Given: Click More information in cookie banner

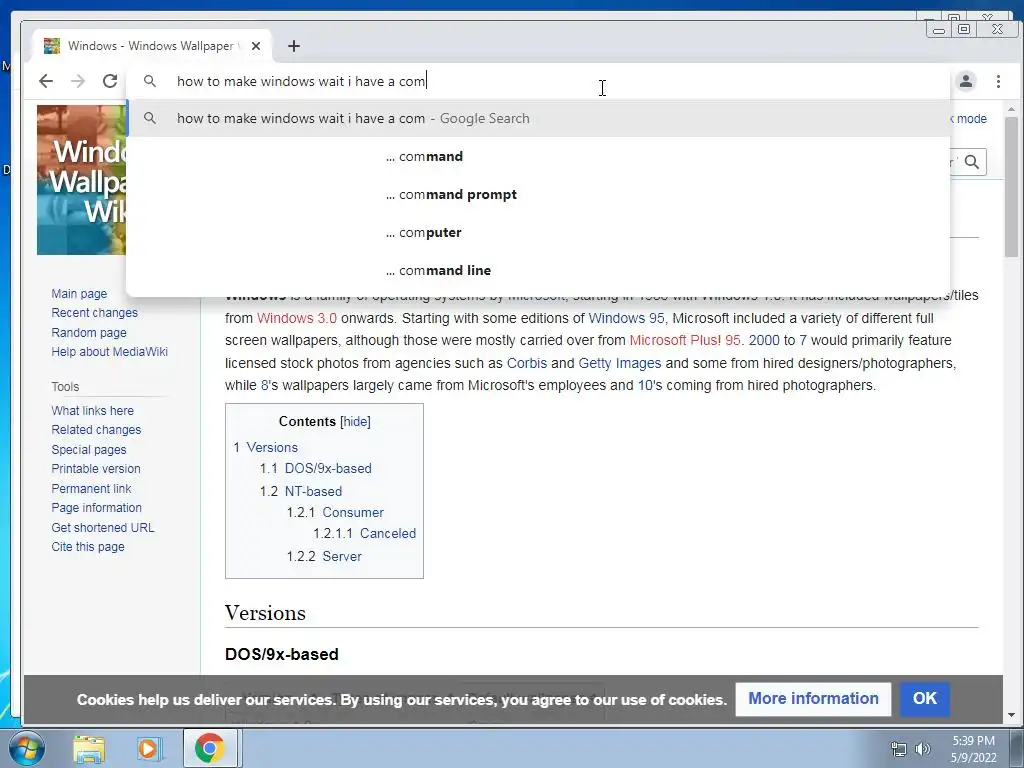Looking at the screenshot, I should [x=813, y=699].
